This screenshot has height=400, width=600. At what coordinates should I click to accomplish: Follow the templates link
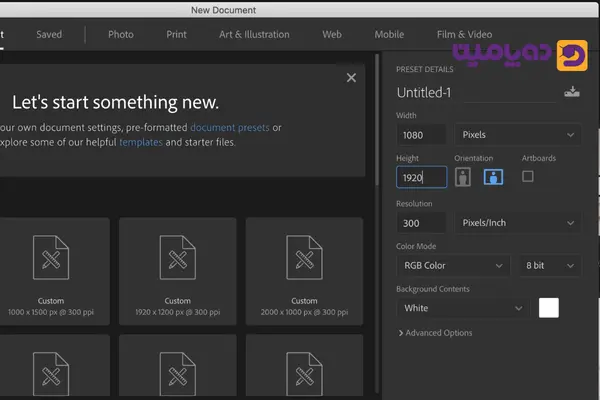(x=140, y=142)
